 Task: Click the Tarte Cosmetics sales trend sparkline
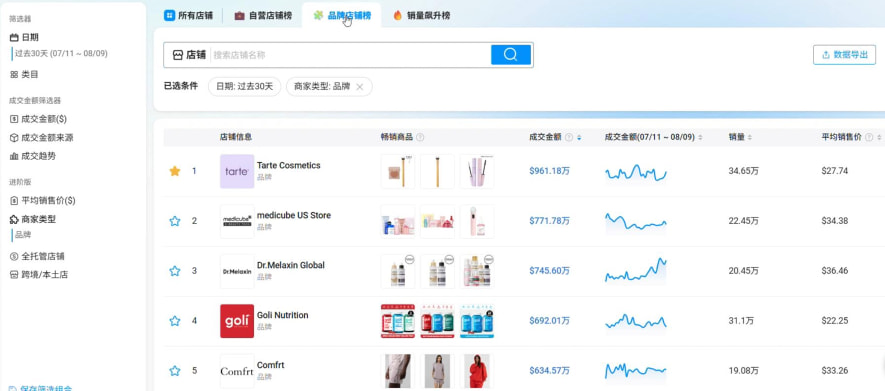(x=636, y=172)
